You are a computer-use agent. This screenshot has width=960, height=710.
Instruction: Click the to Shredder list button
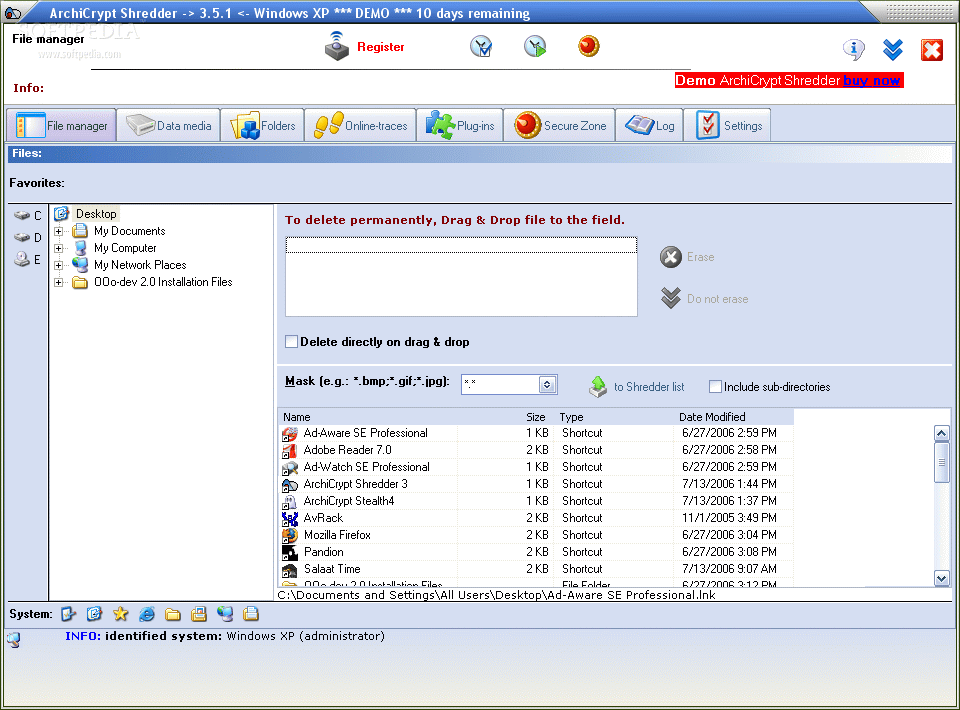pos(637,387)
